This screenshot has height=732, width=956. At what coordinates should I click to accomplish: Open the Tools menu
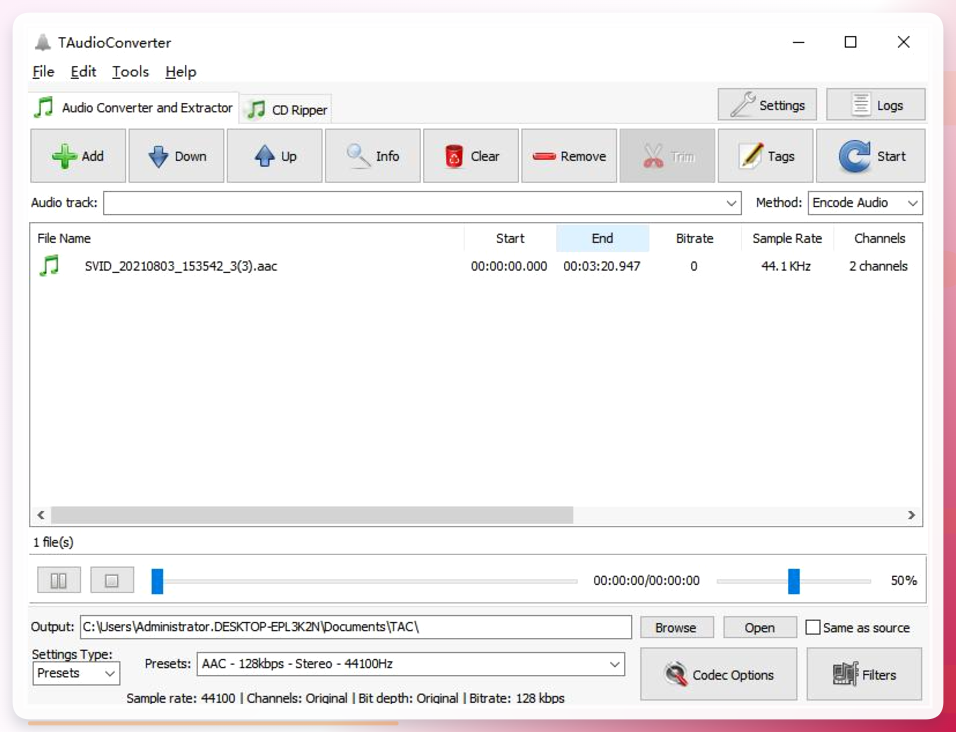click(130, 72)
